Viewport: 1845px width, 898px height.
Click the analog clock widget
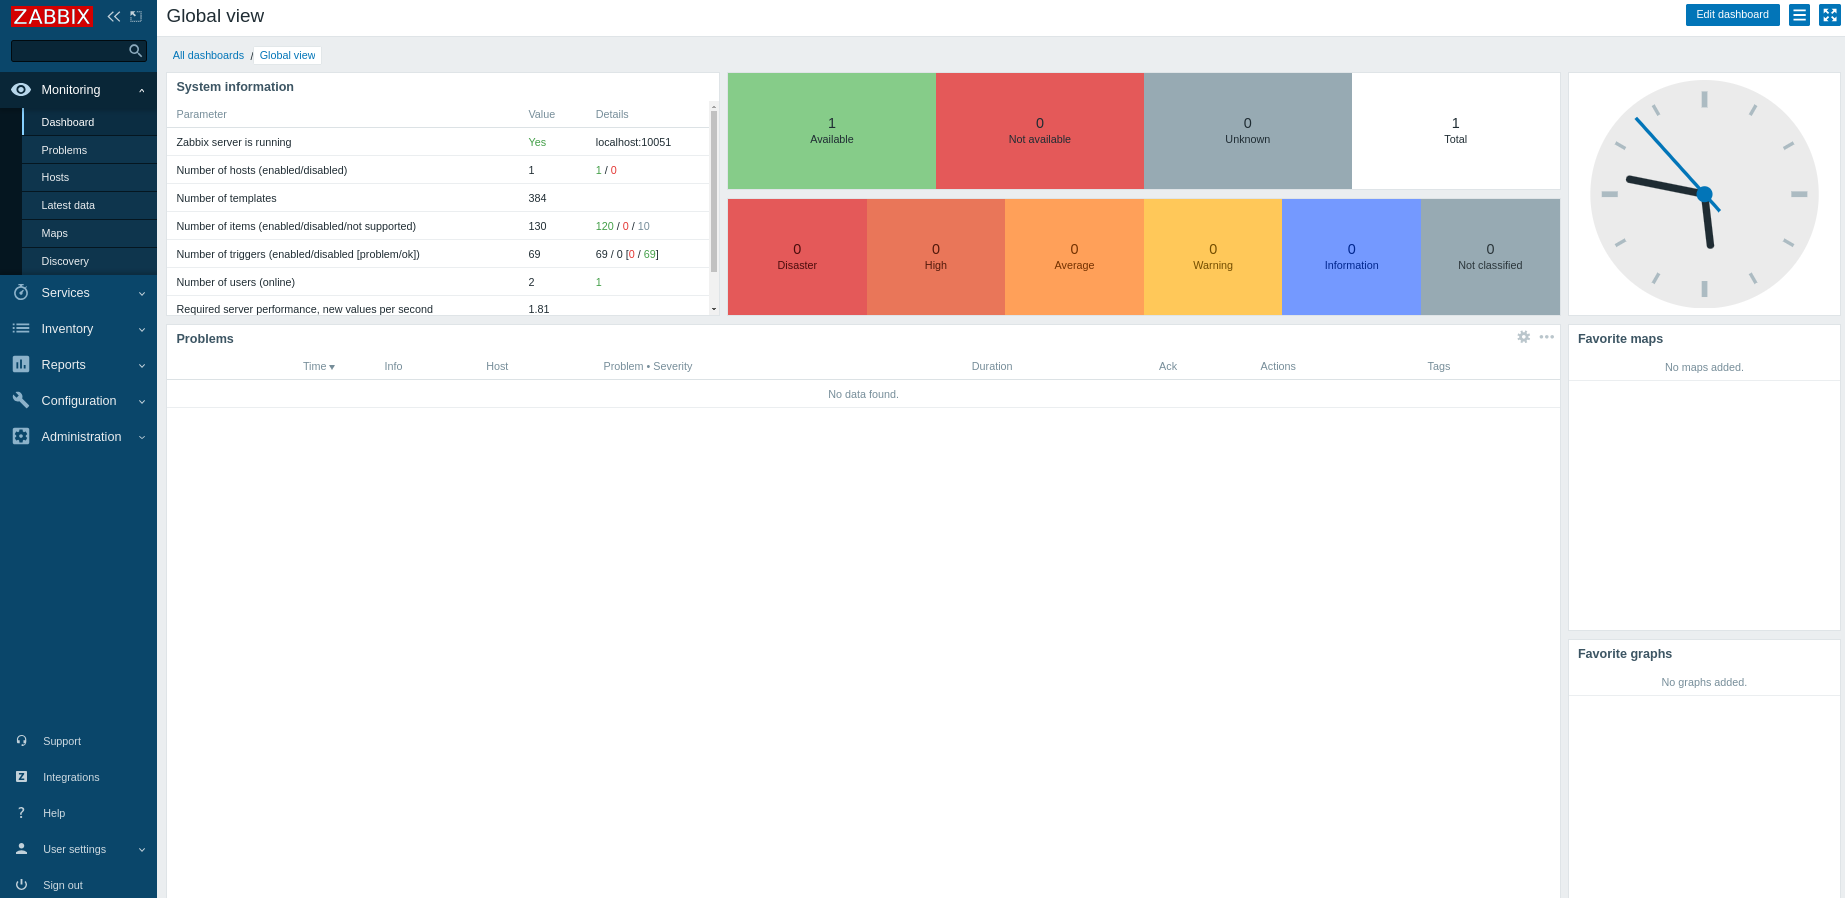click(x=1704, y=194)
